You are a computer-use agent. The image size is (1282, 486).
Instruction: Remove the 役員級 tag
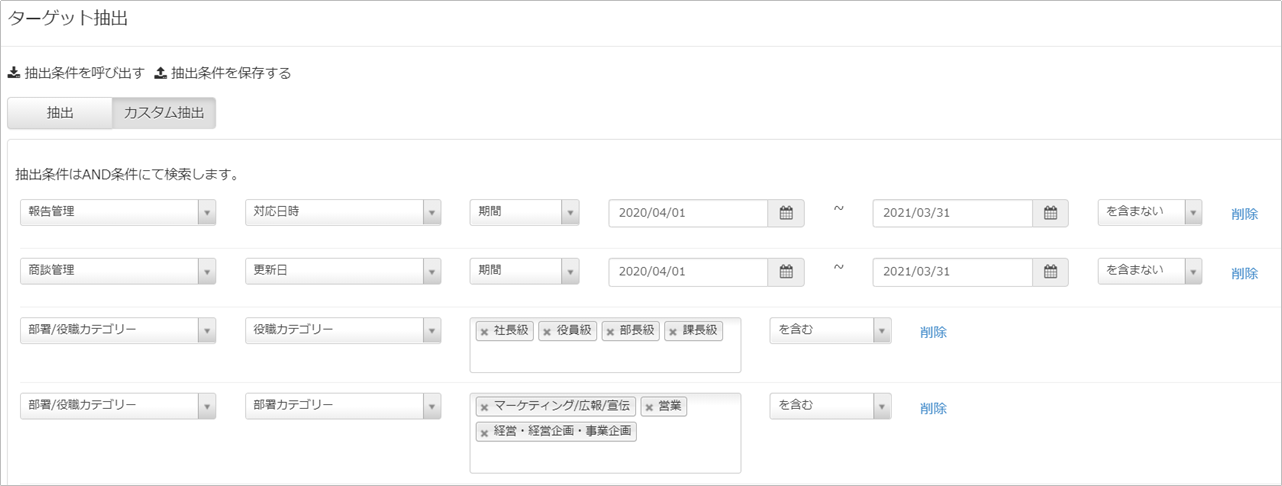coord(547,332)
